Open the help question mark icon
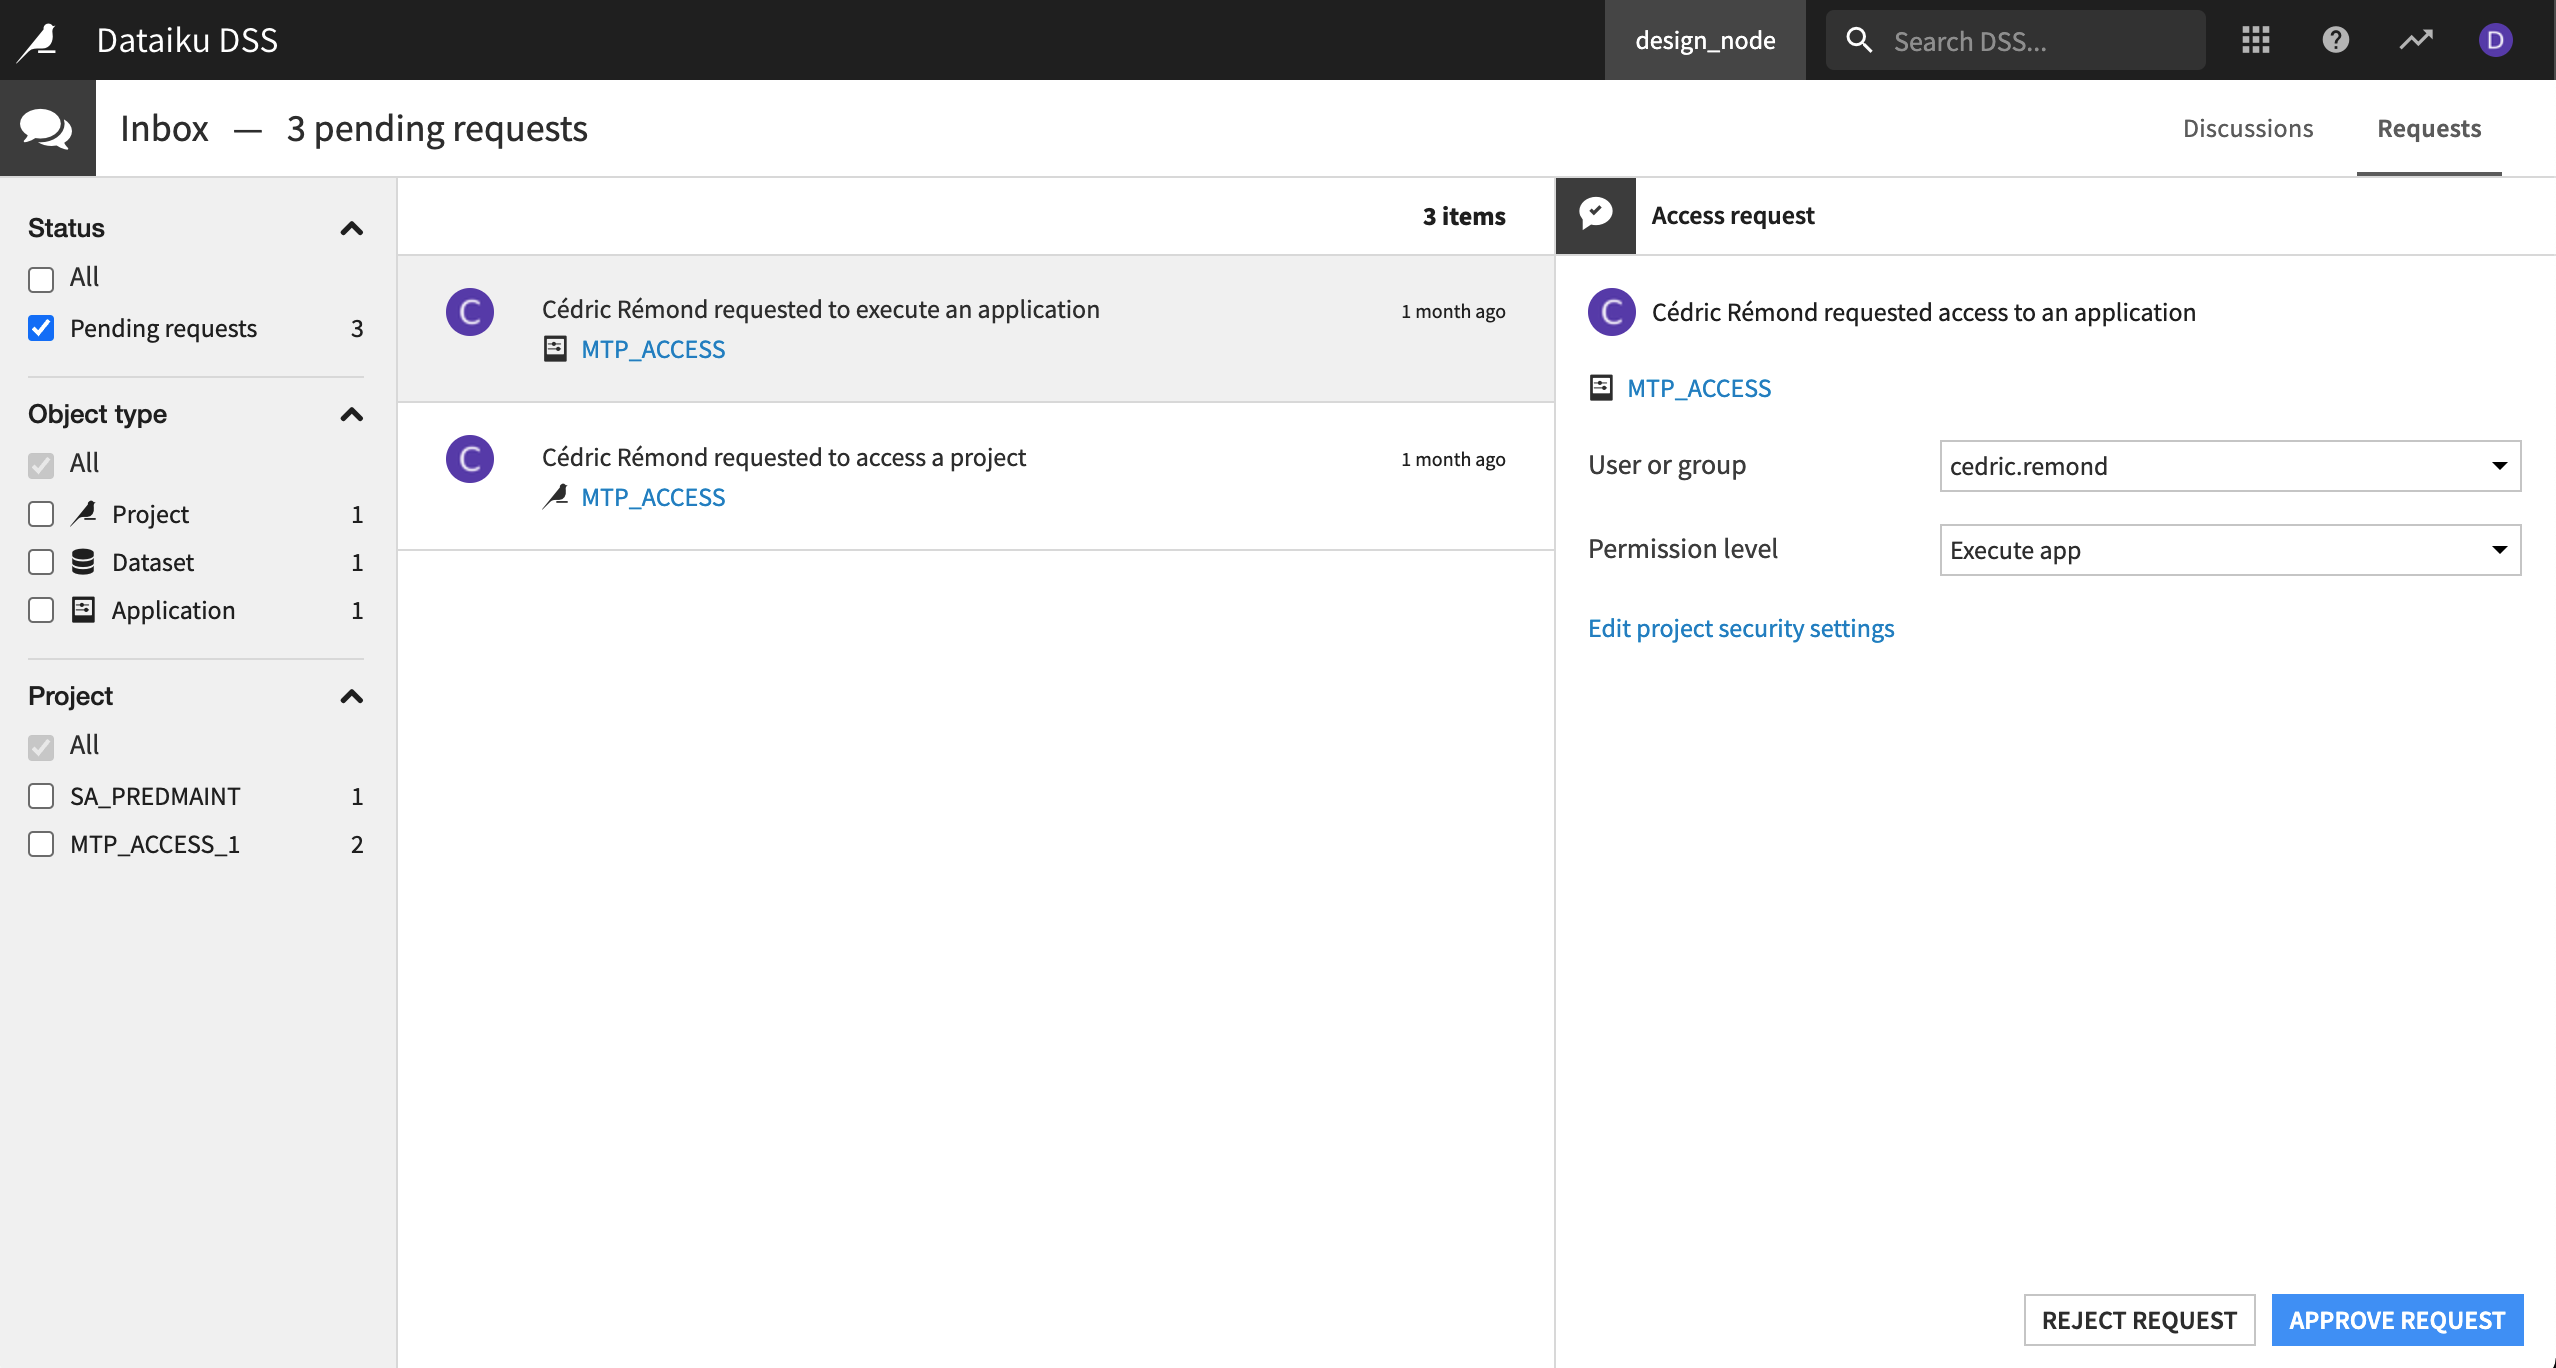Viewport: 2556px width, 1368px height. (x=2335, y=39)
